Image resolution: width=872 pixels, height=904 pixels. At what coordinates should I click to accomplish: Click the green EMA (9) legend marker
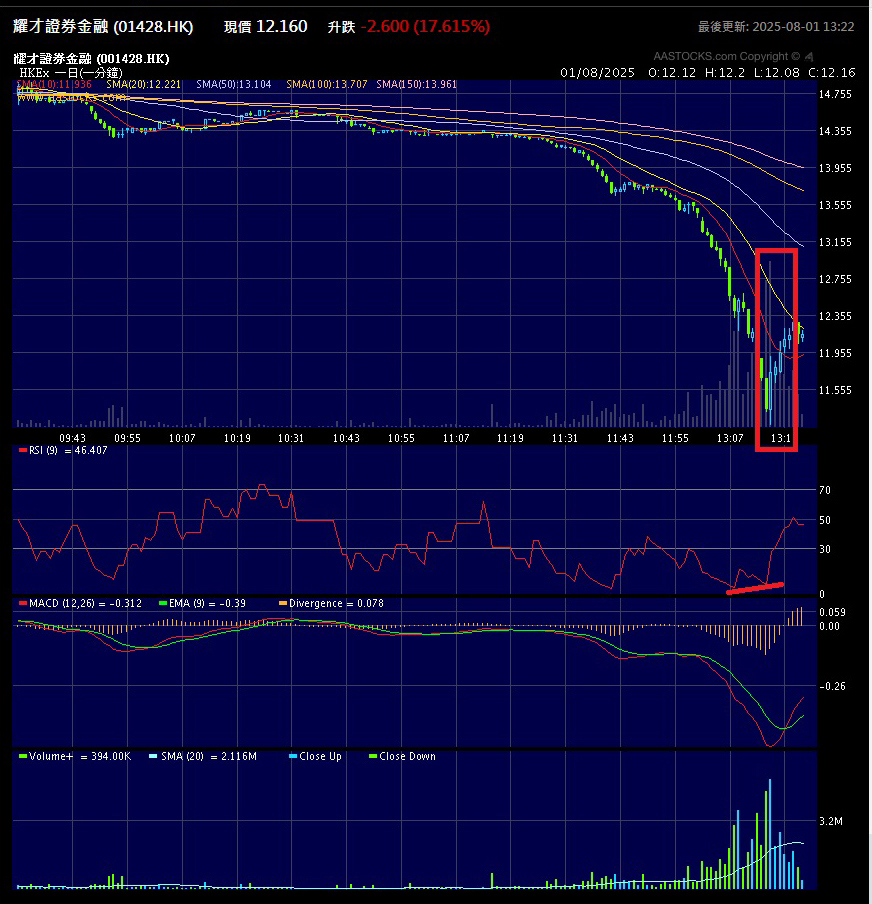163,604
